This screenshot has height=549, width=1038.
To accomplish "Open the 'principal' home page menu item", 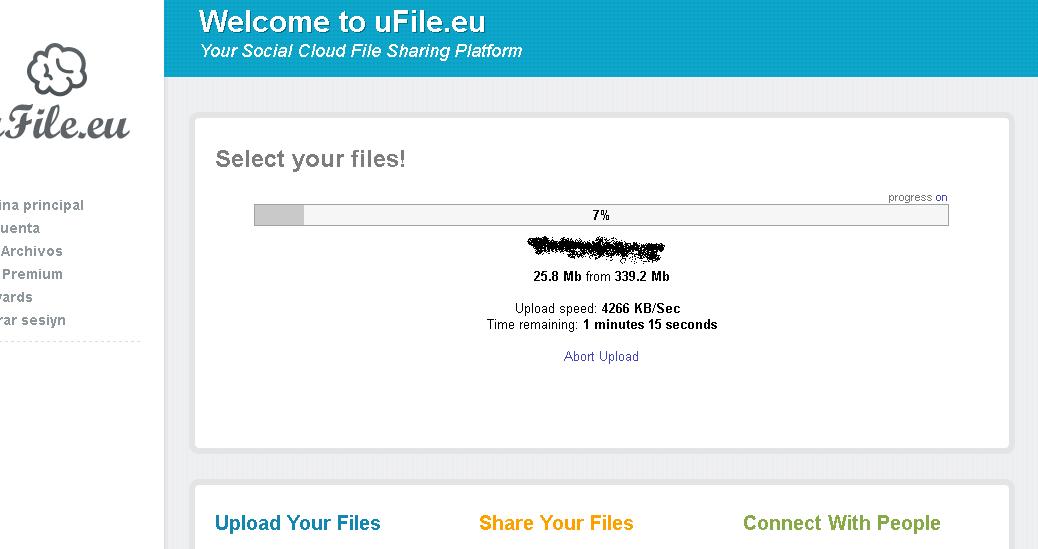I will point(42,205).
